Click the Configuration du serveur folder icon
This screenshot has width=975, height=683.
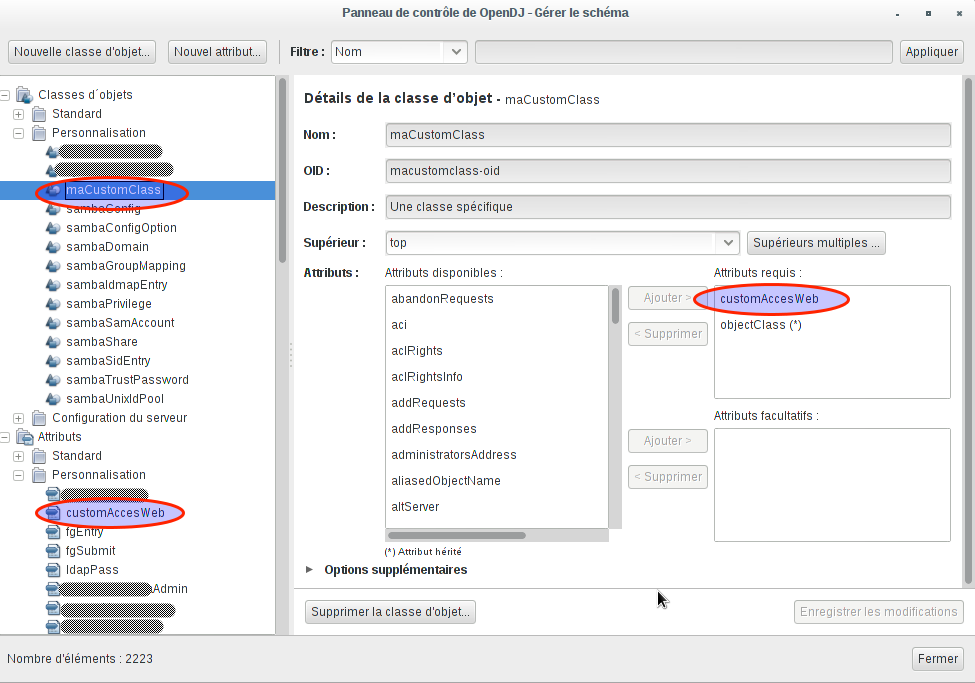(39, 418)
